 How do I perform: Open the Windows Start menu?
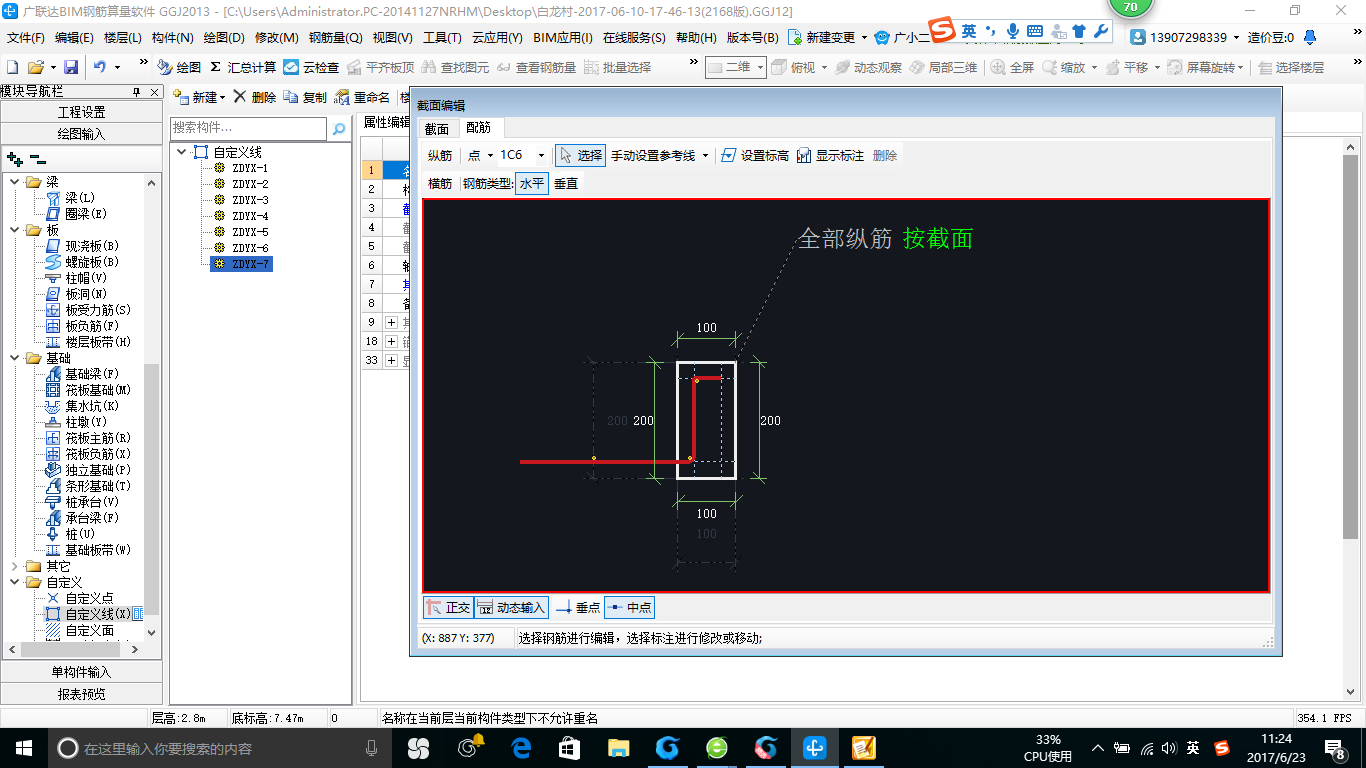[23, 747]
